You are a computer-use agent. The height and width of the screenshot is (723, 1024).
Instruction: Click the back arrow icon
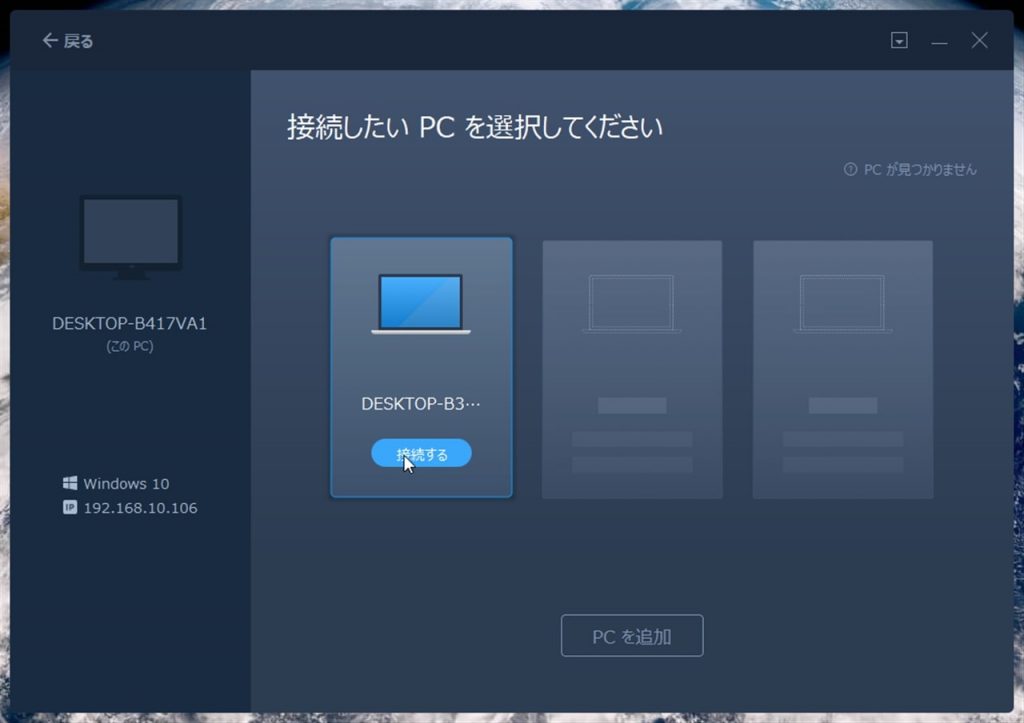tap(50, 41)
